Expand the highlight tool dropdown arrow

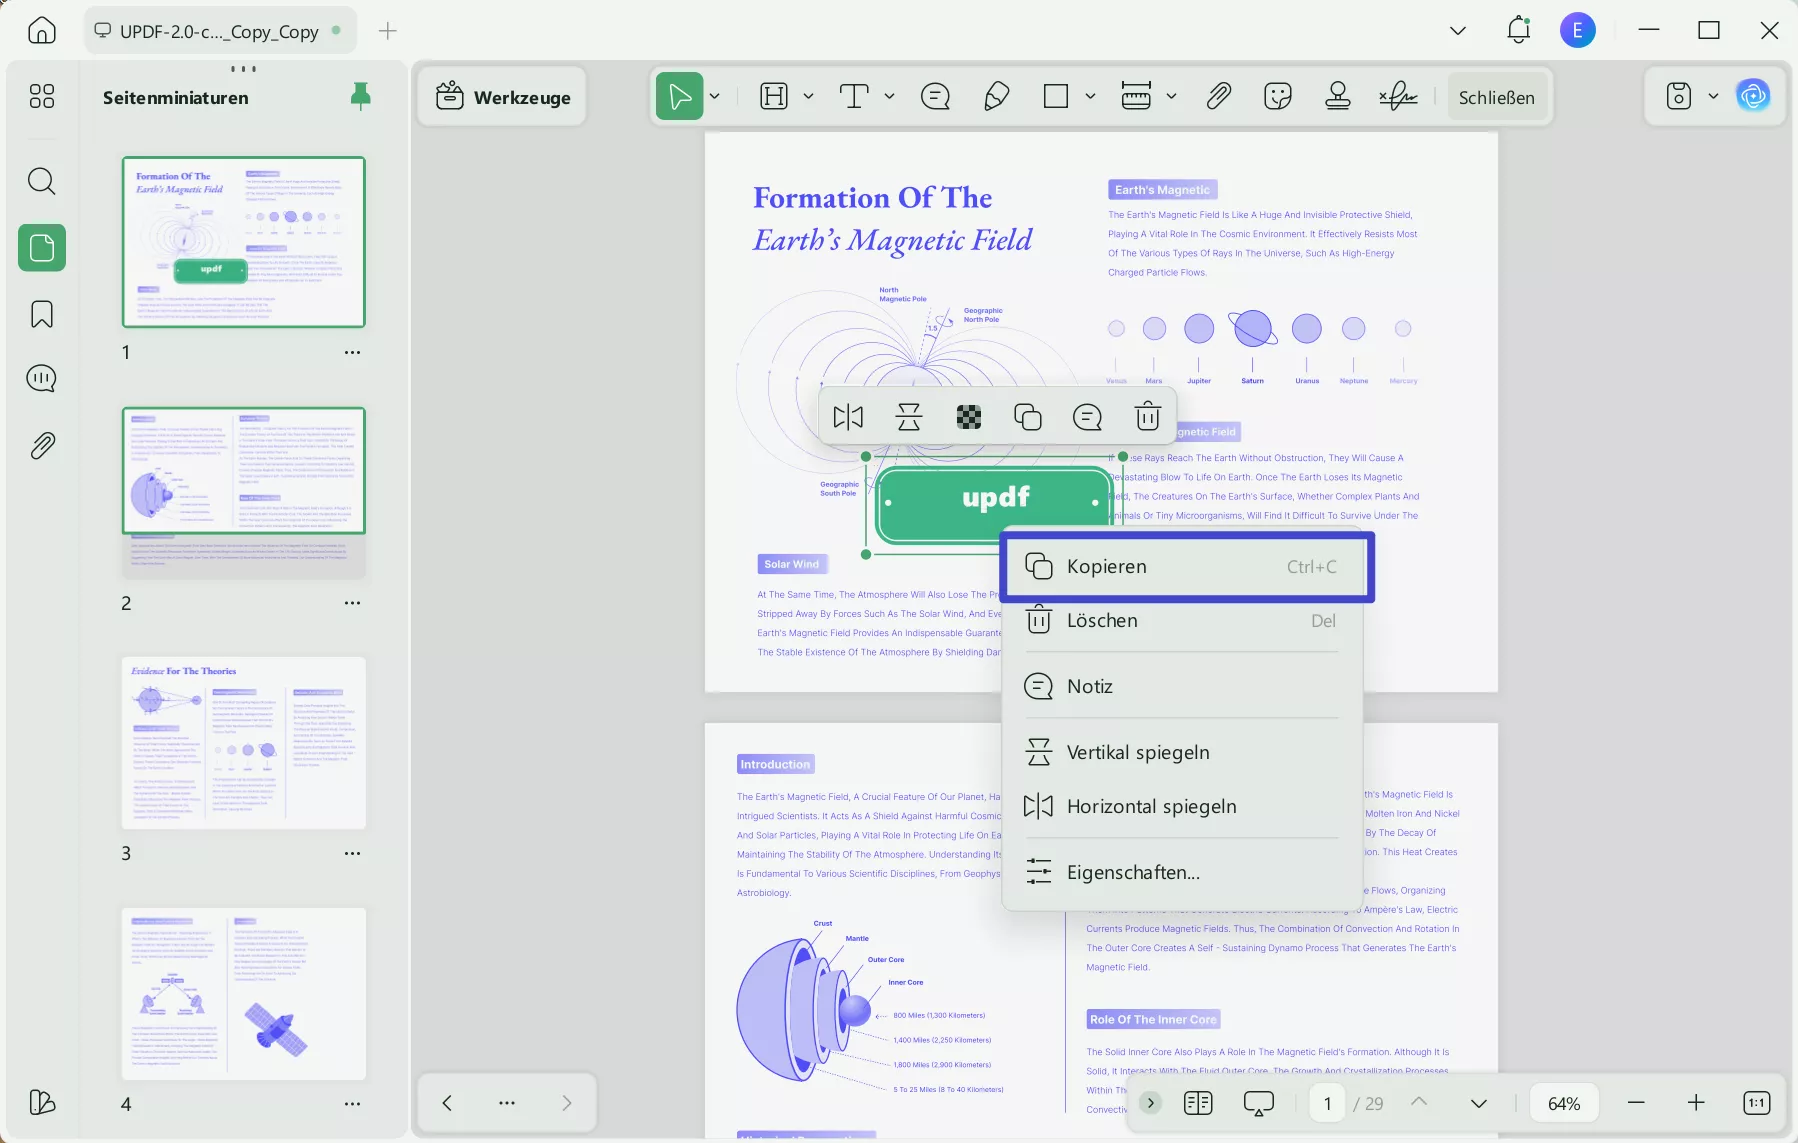808,96
